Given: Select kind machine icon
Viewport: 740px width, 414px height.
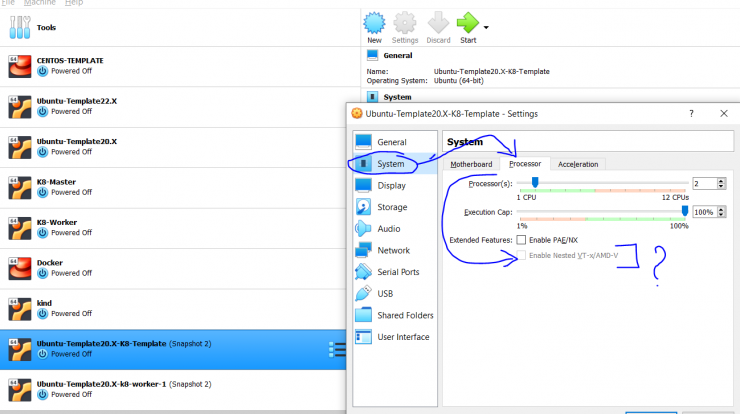Looking at the screenshot, I should click(x=20, y=309).
